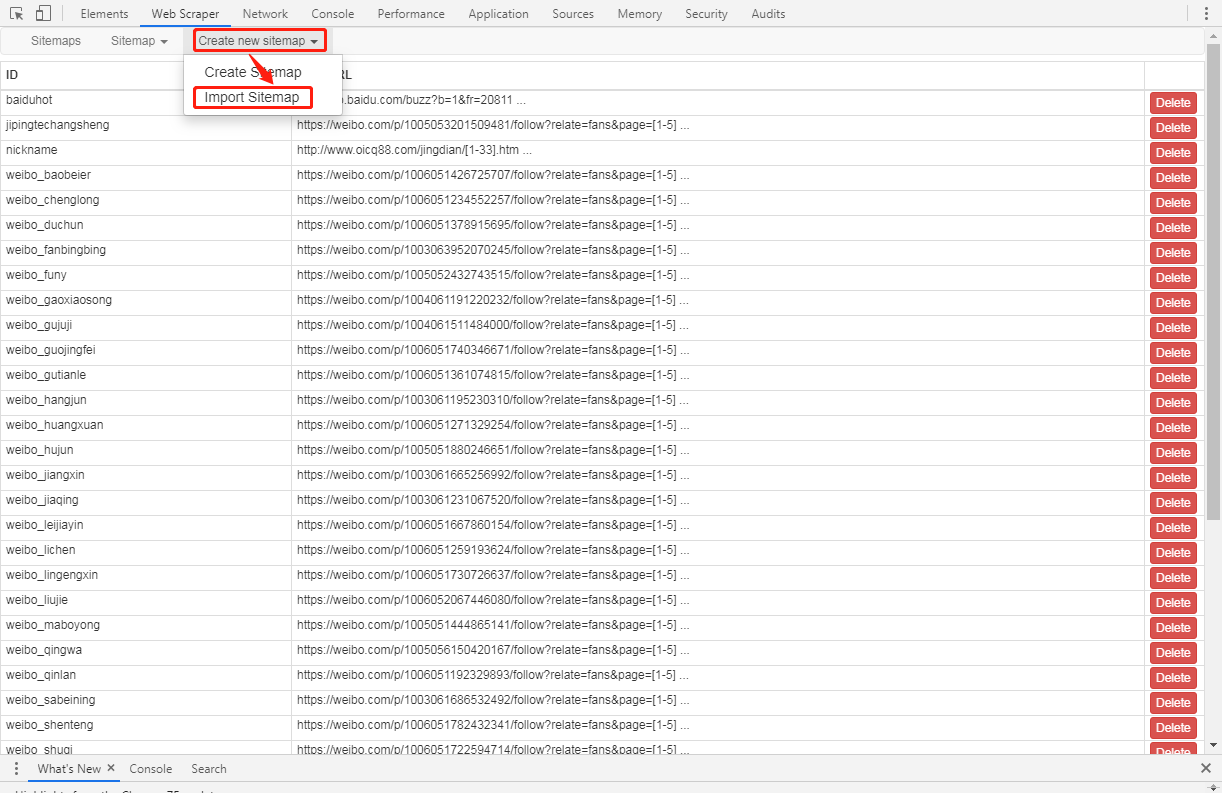
Task: Open the Application tab
Action: (498, 14)
